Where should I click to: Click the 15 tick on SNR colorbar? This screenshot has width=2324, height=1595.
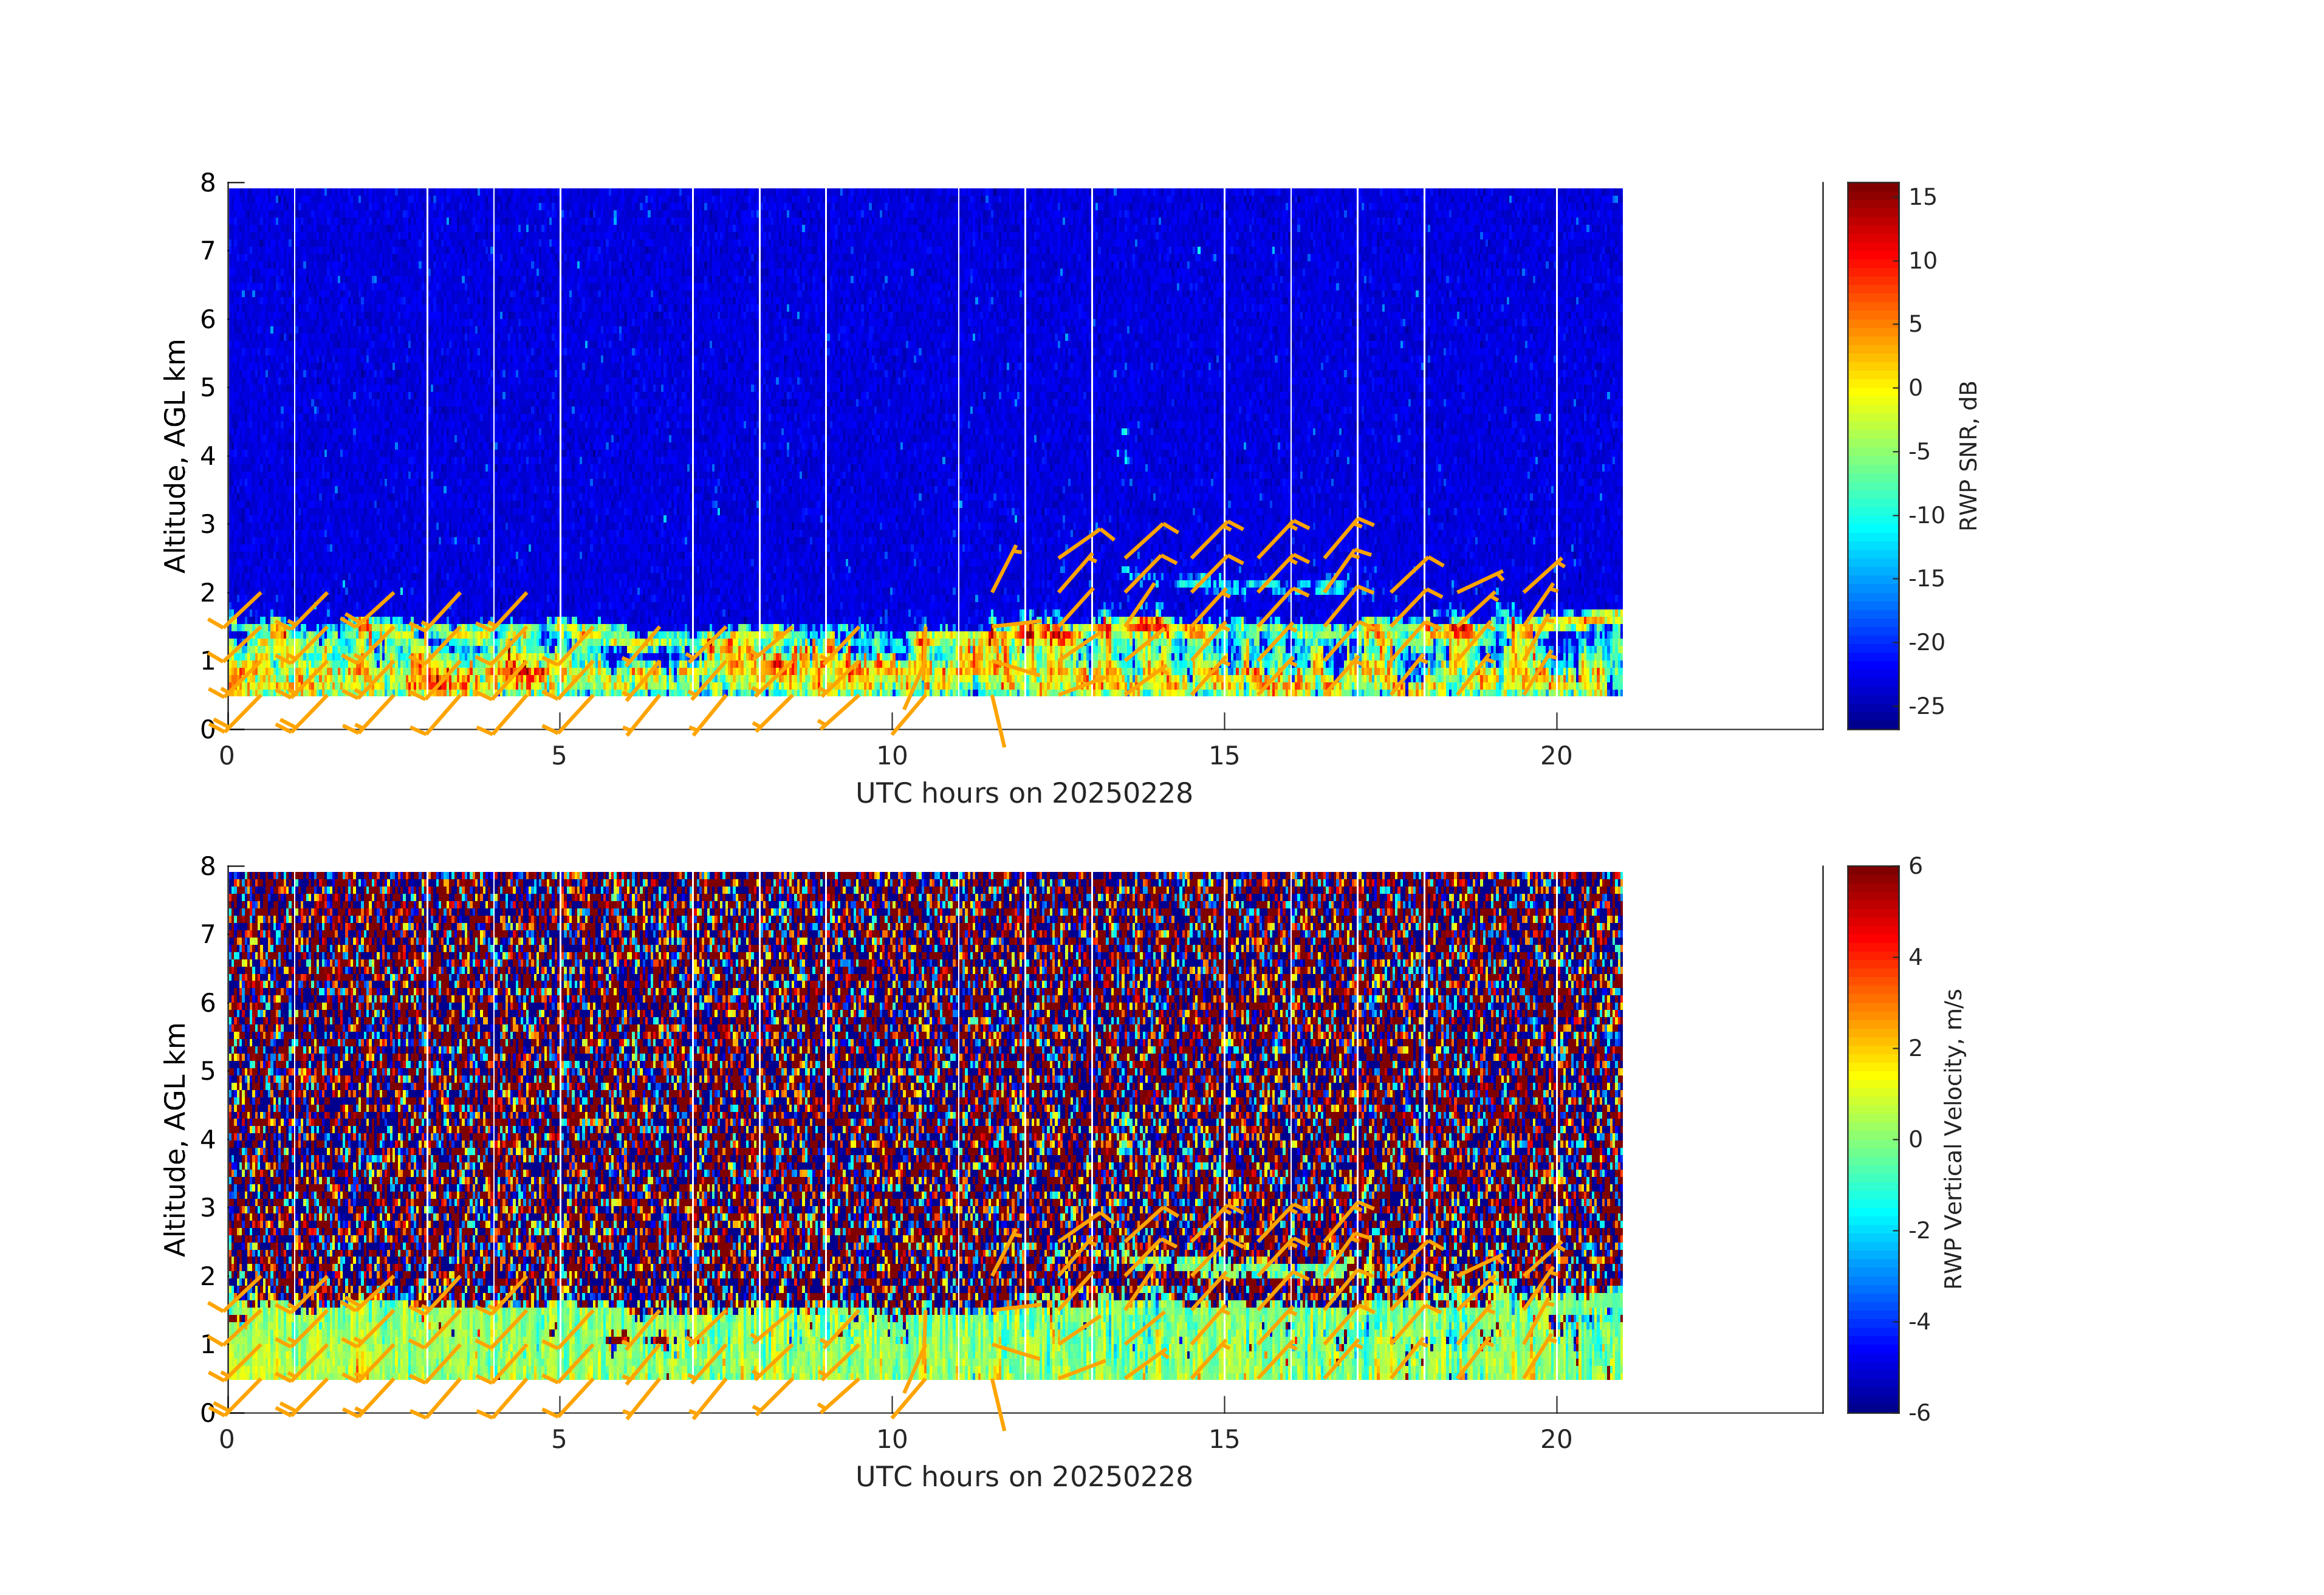[1922, 197]
